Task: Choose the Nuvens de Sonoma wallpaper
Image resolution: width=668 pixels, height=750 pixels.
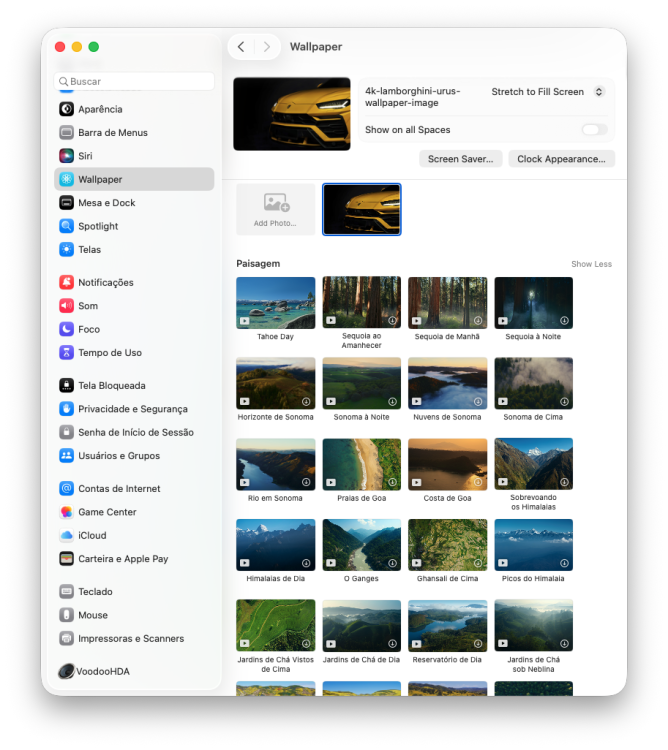Action: (x=447, y=383)
